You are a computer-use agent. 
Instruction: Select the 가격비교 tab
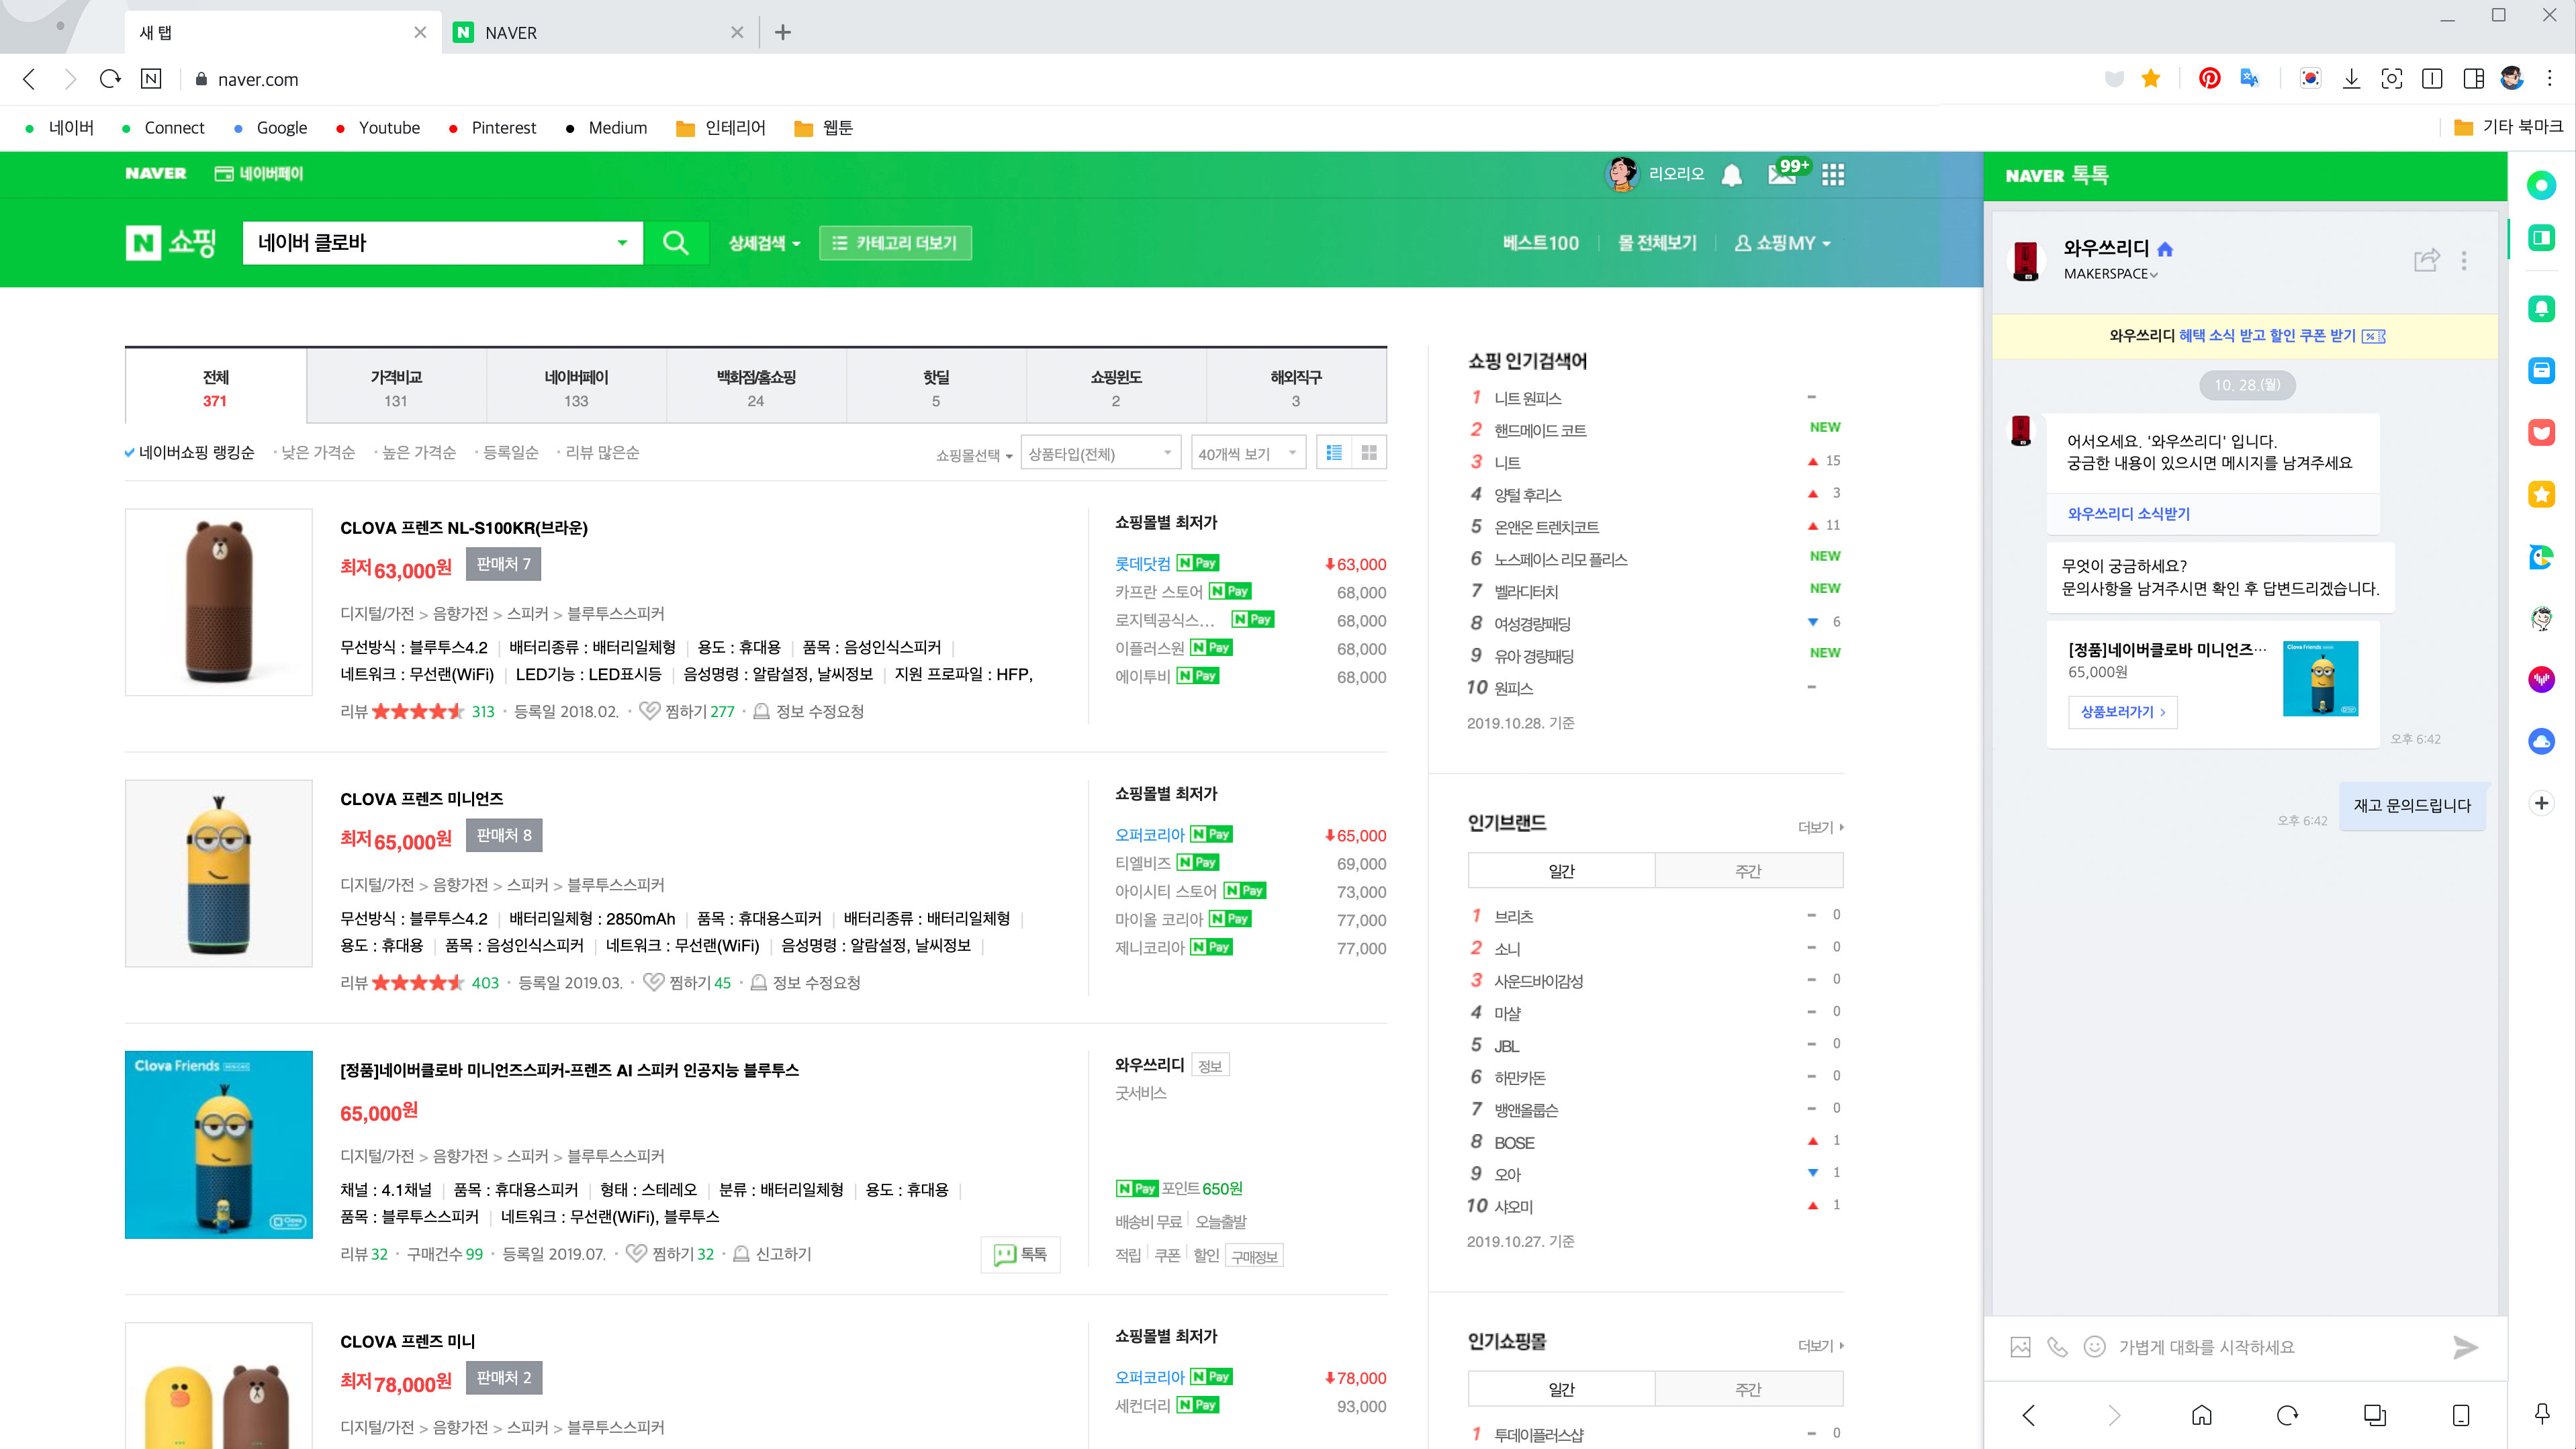(396, 388)
